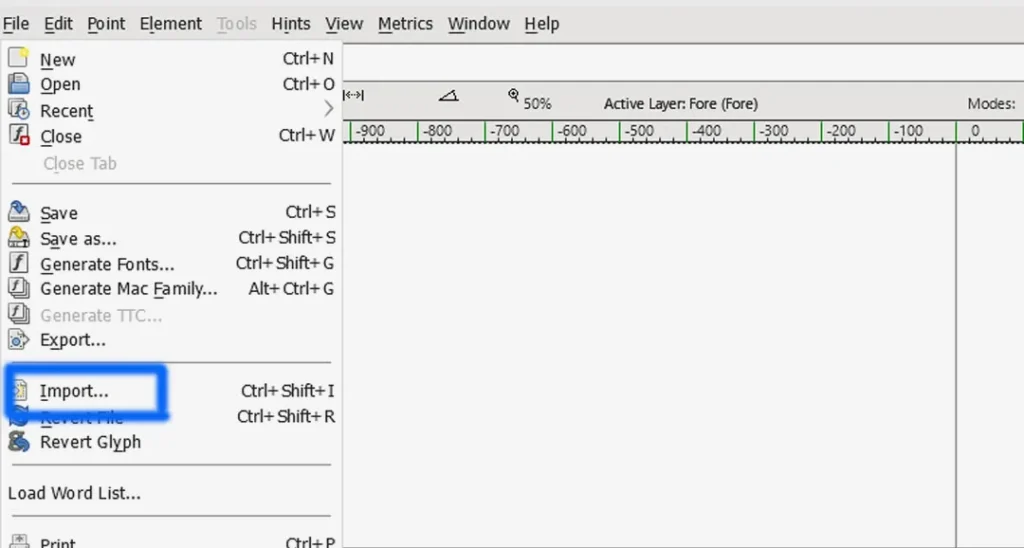Click the width measure icon in toolbar
Image resolution: width=1024 pixels, height=548 pixels.
click(353, 95)
